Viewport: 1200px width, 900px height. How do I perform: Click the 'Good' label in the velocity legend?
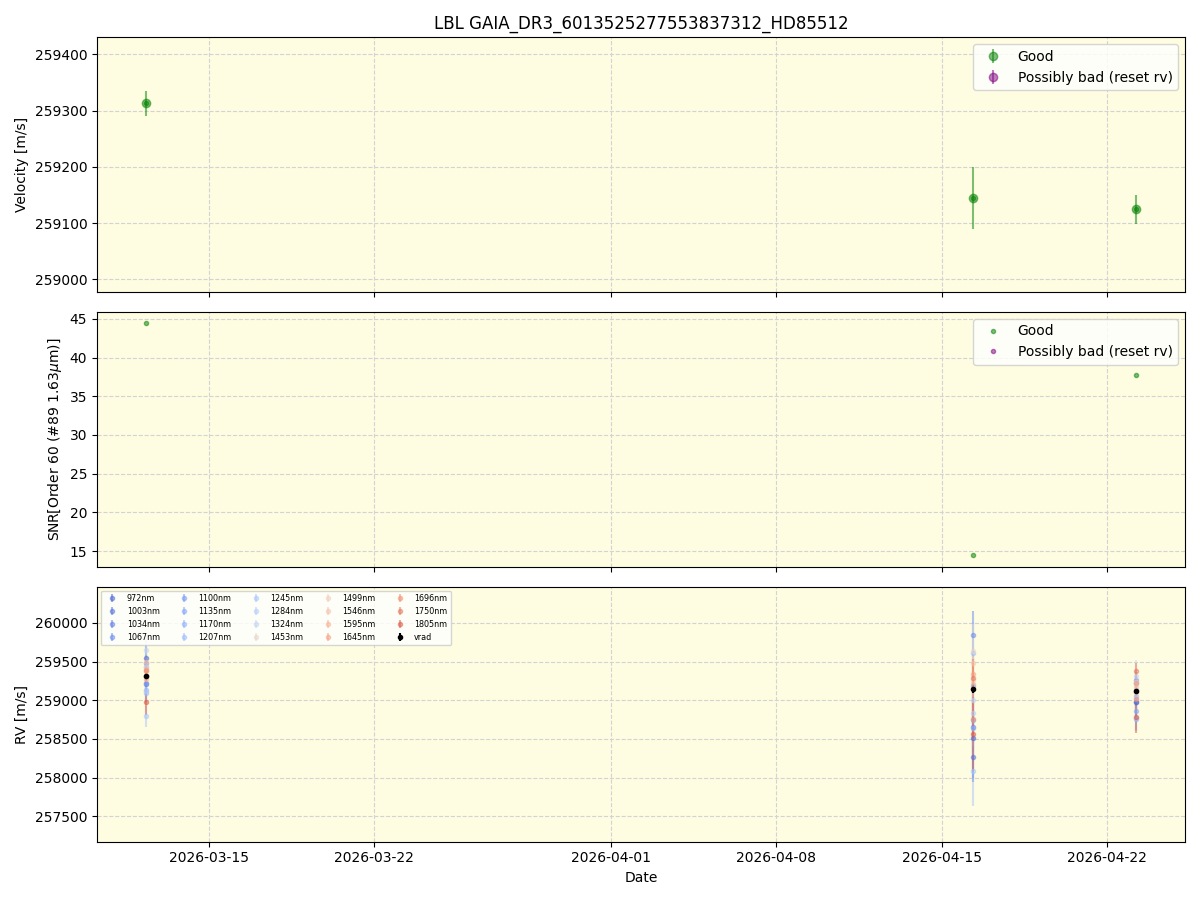coord(1035,57)
